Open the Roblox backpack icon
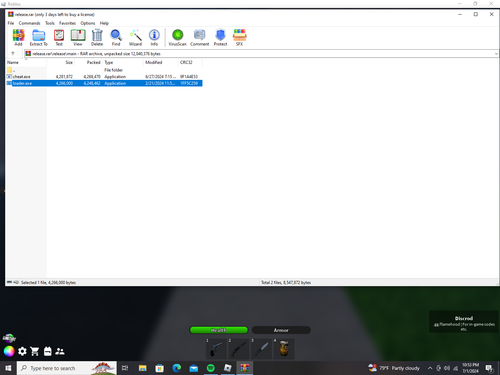This screenshot has height=375, width=500. coord(48,351)
